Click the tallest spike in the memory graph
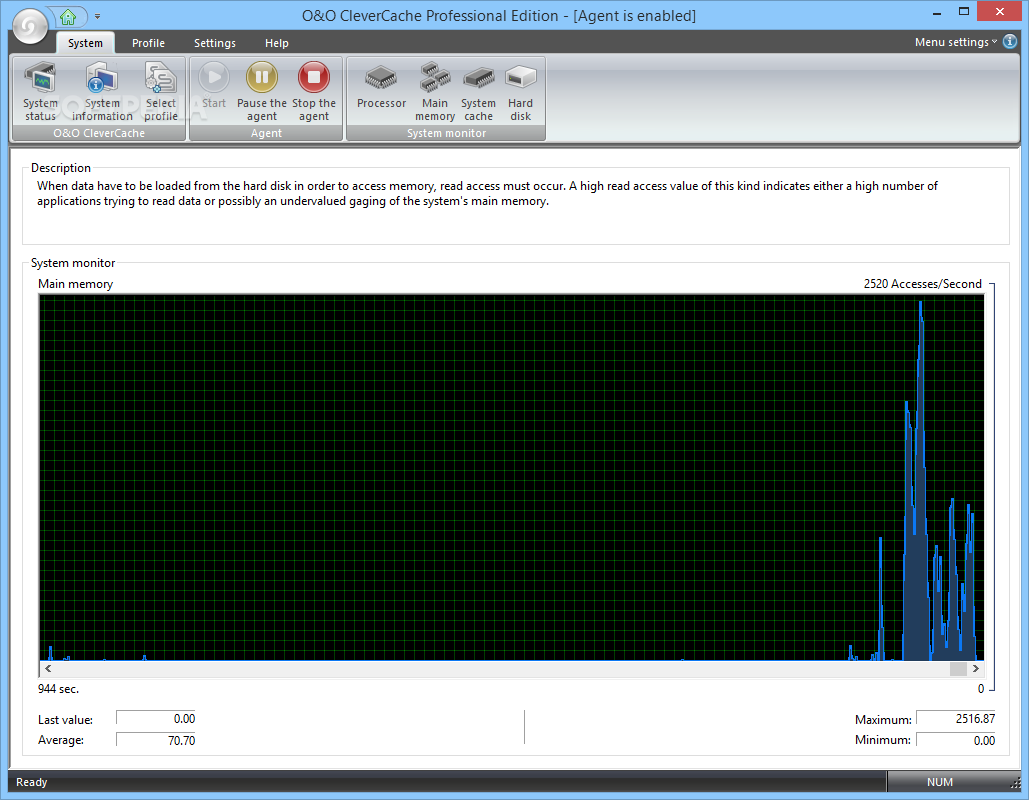 coord(921,479)
